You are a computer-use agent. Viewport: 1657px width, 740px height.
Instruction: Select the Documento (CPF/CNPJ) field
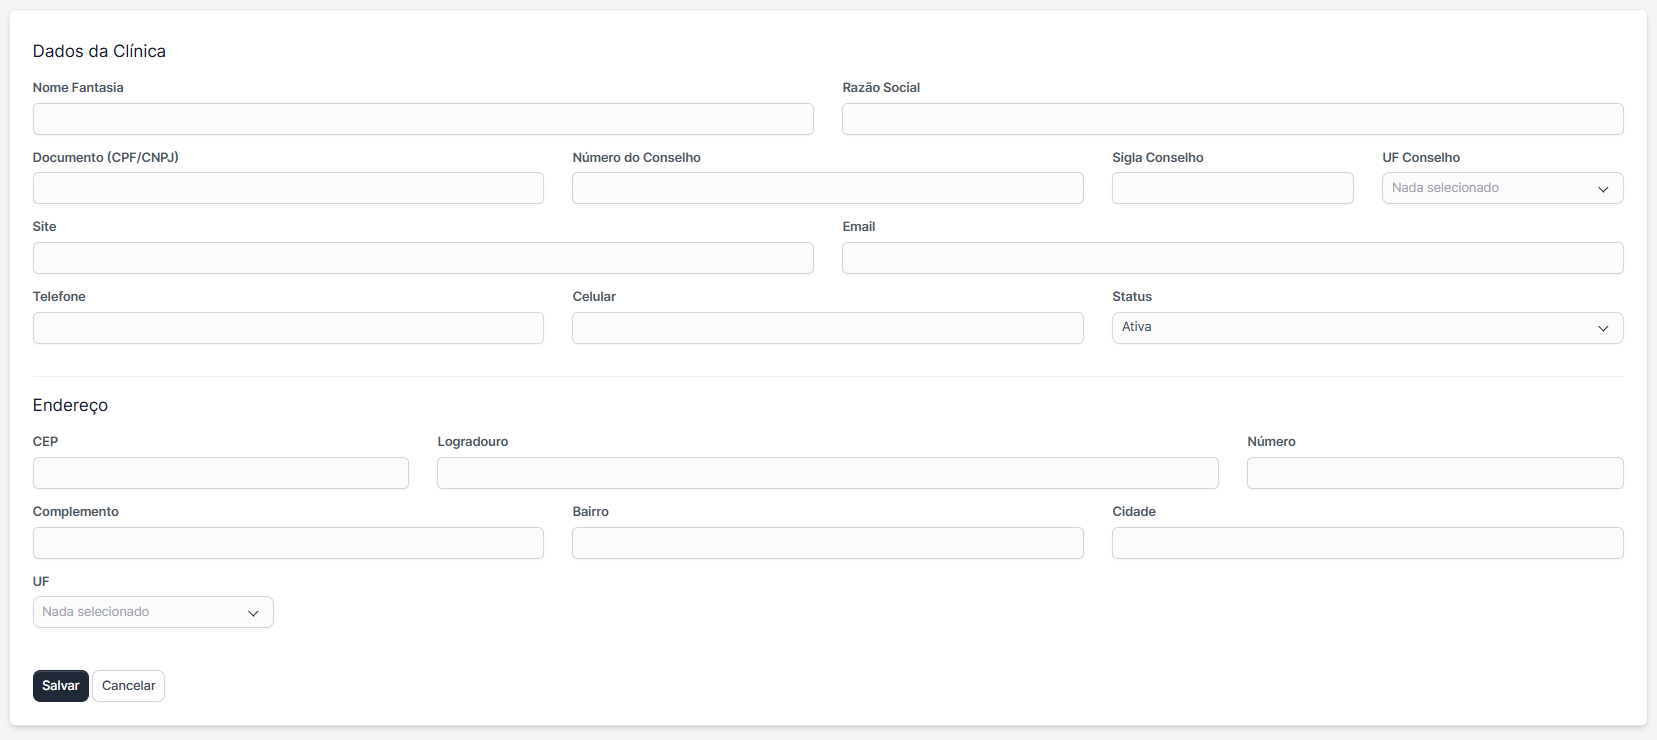point(288,188)
